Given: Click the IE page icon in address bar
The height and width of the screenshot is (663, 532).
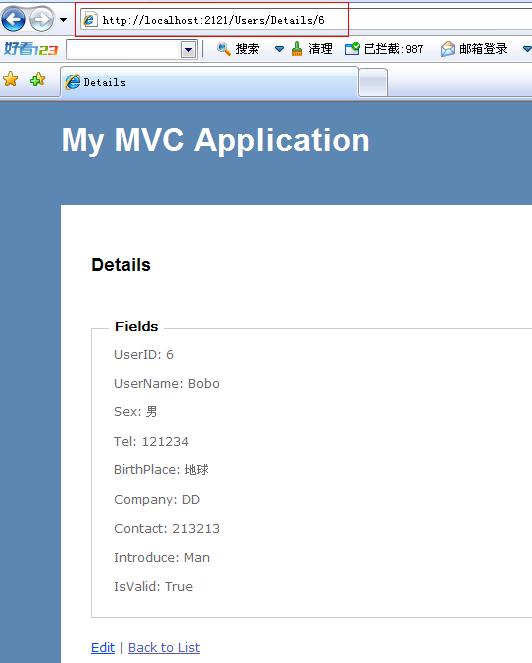Looking at the screenshot, I should pos(90,20).
